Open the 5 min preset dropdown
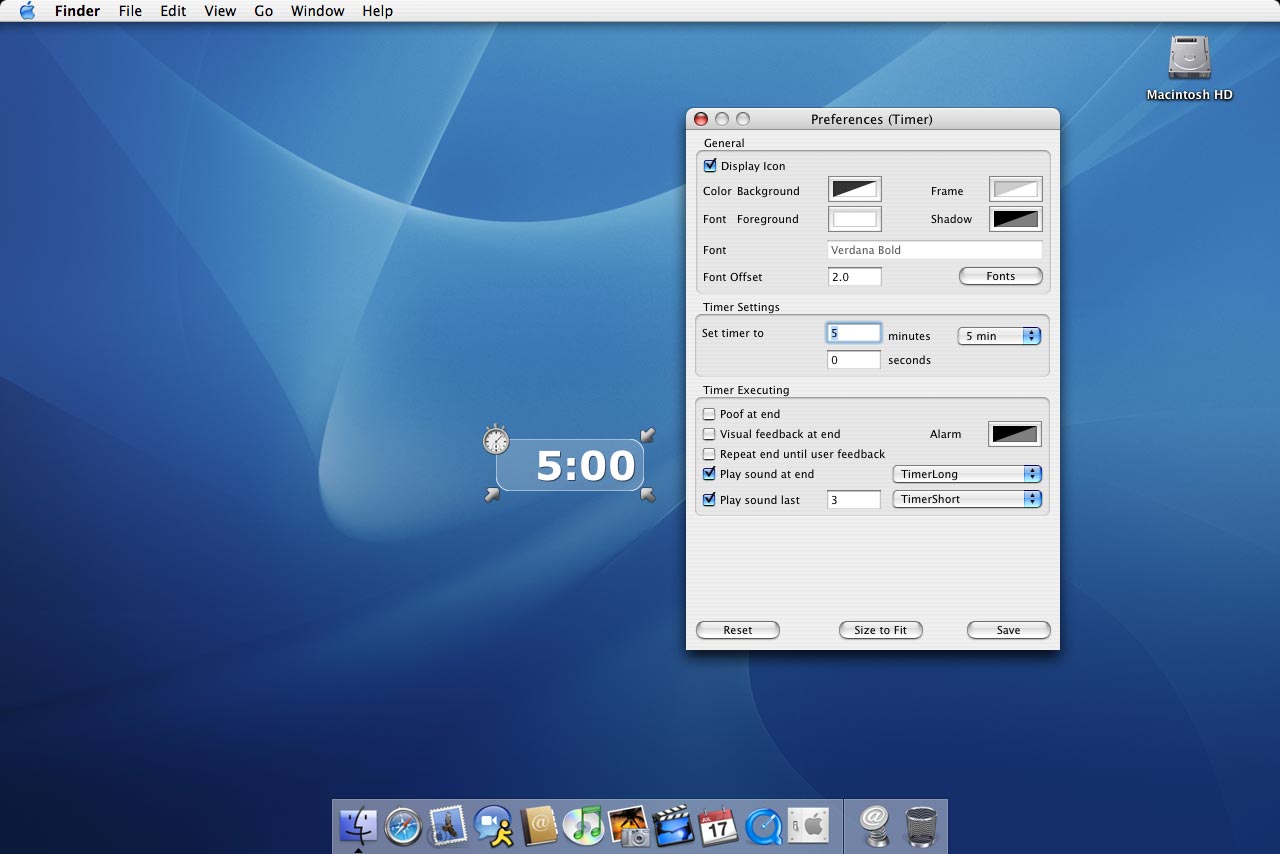The width and height of the screenshot is (1280, 854). pos(999,336)
